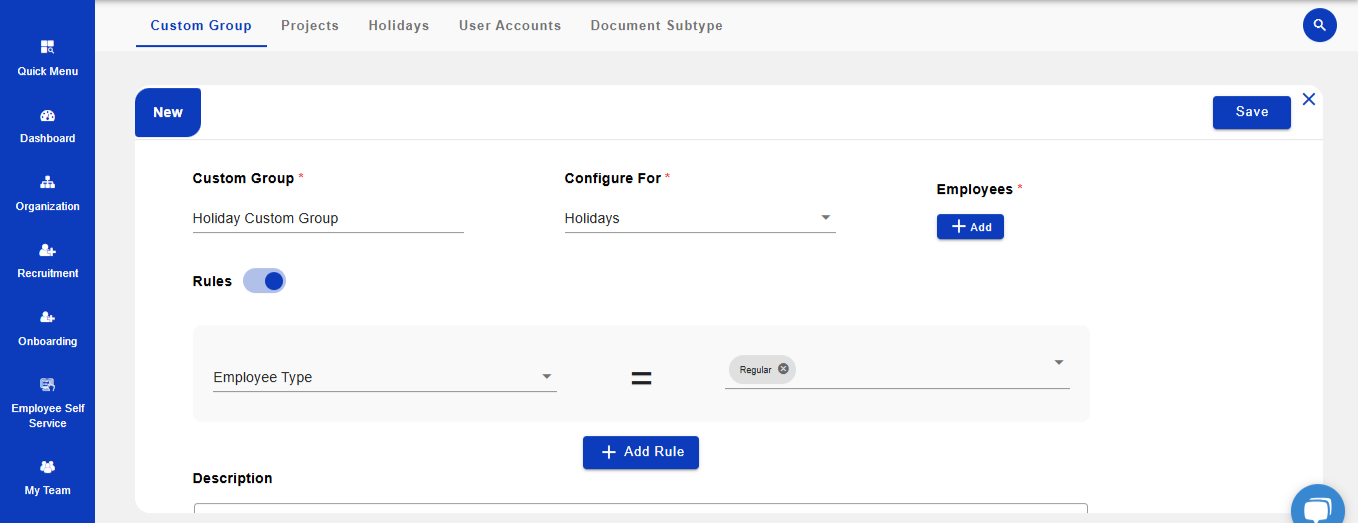Click the Save button

1251,112
